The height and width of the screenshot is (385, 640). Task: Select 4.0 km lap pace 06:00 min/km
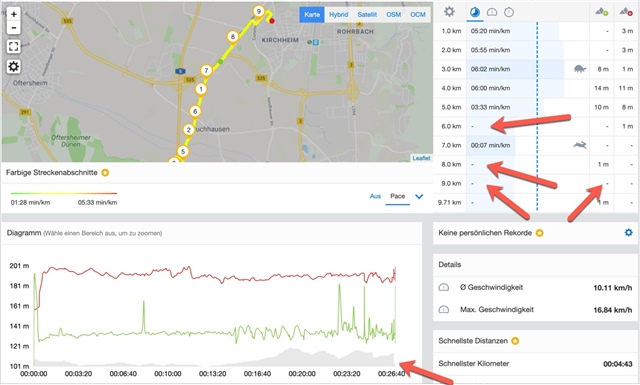click(490, 88)
